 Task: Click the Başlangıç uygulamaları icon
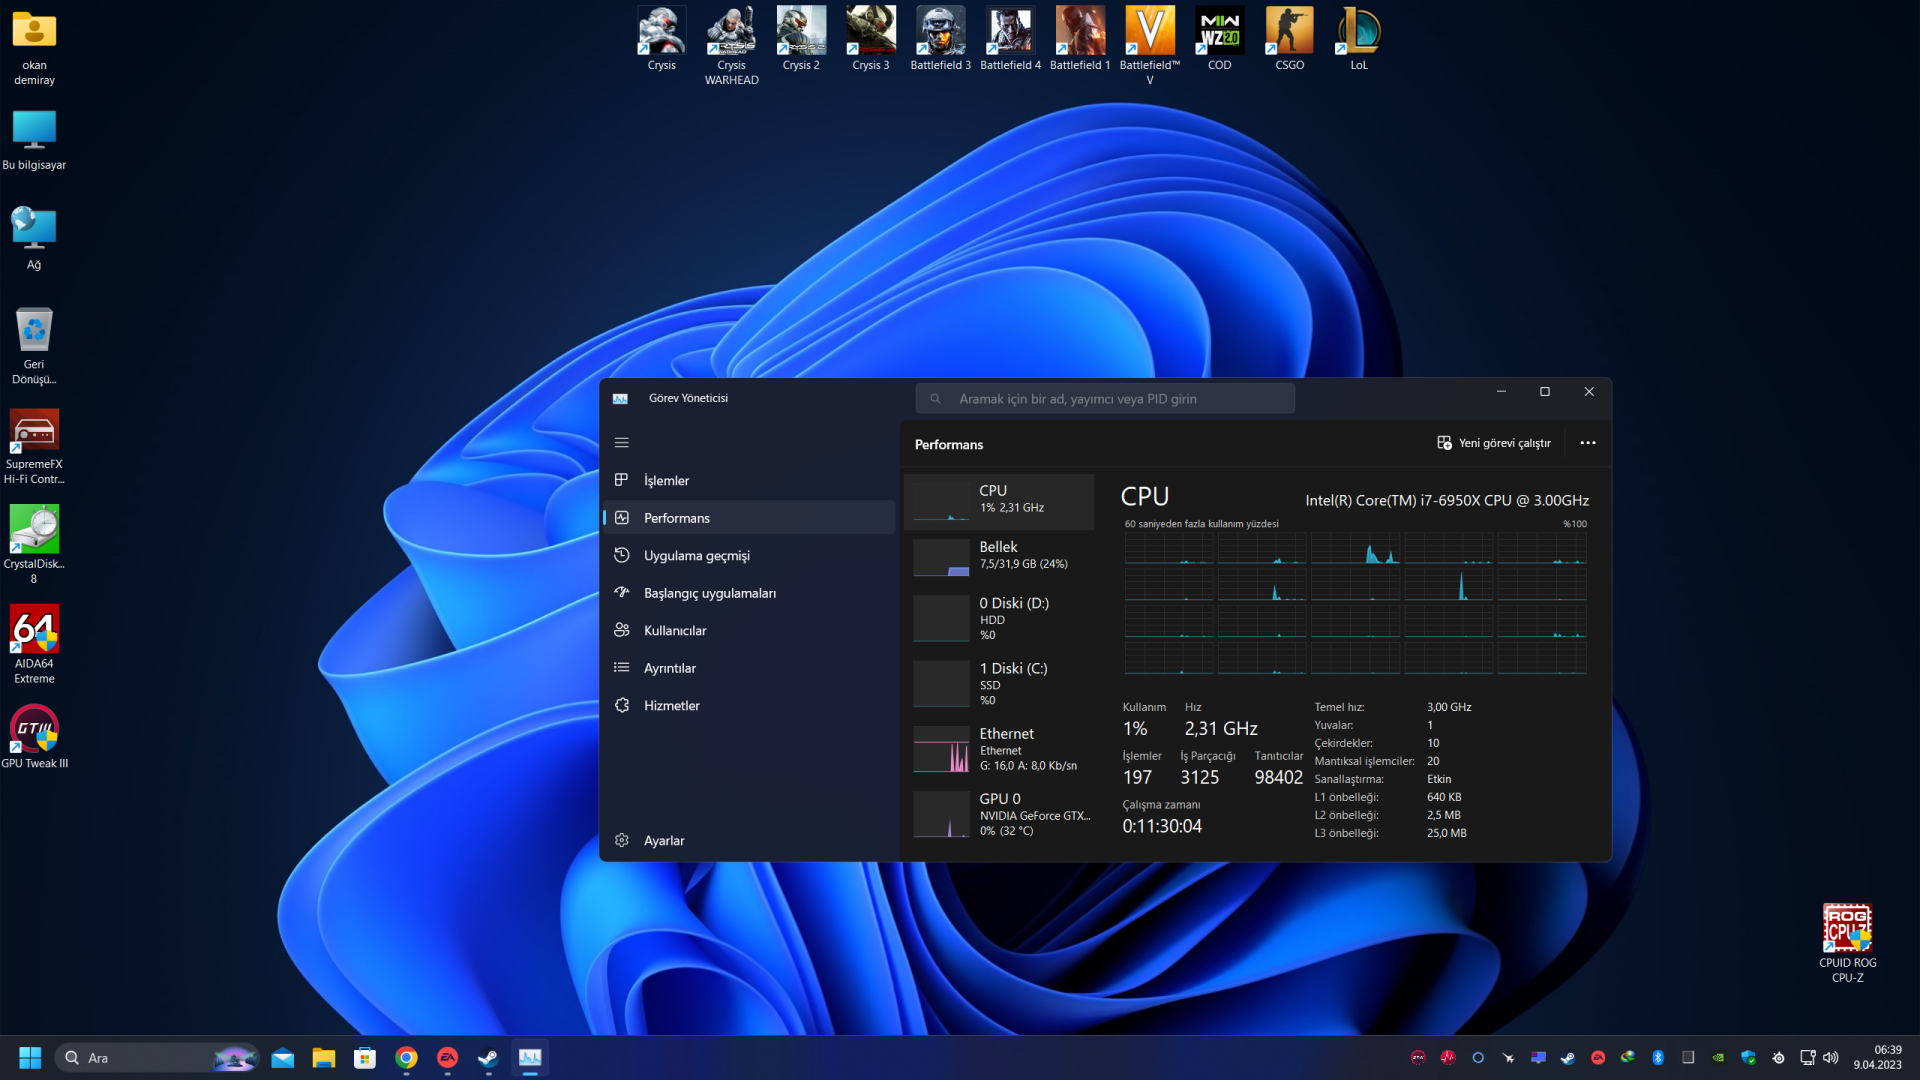pyautogui.click(x=622, y=593)
